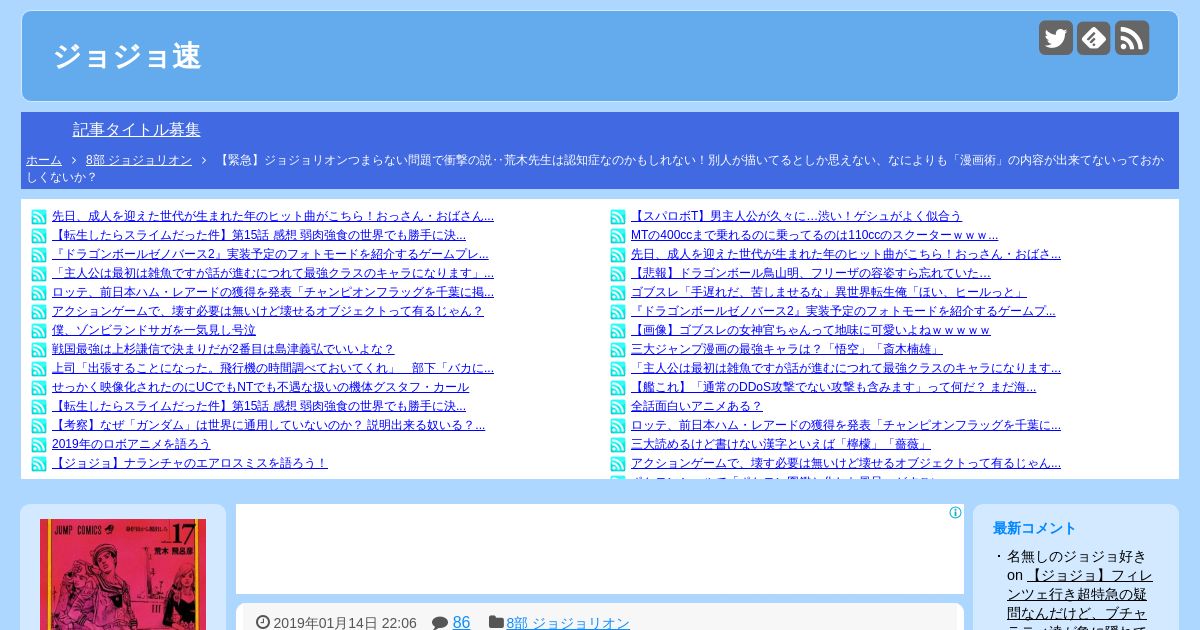1200x630 pixels.
Task: Click RSS icon beside ゴブスレ「手遅れだ entry
Action: (x=618, y=293)
